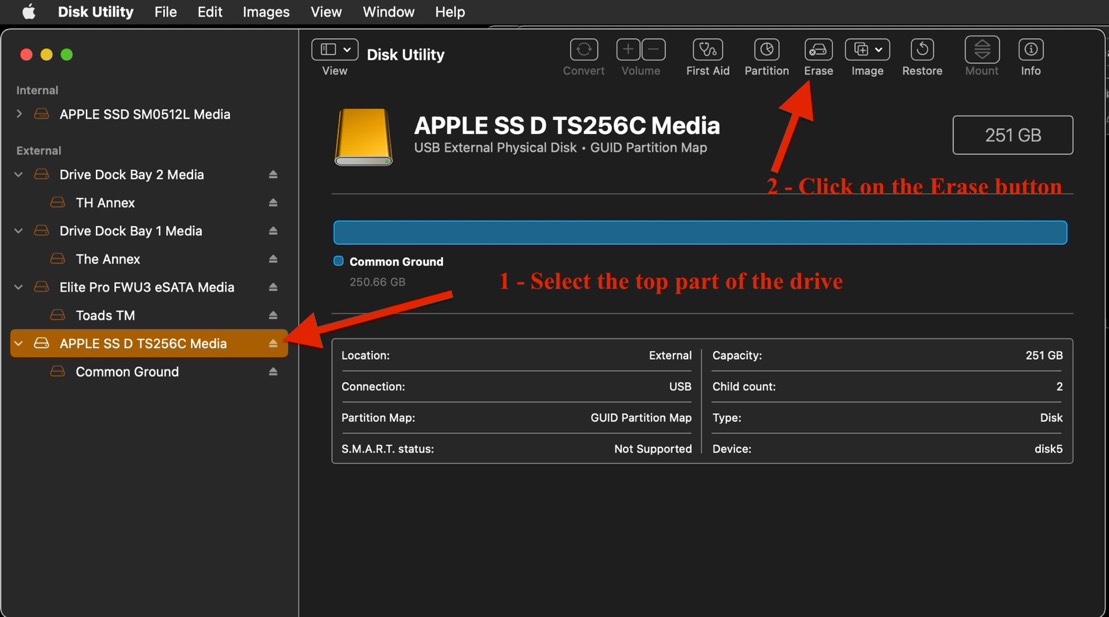This screenshot has width=1109, height=617.
Task: Click the add volume plus icon
Action: 628,50
